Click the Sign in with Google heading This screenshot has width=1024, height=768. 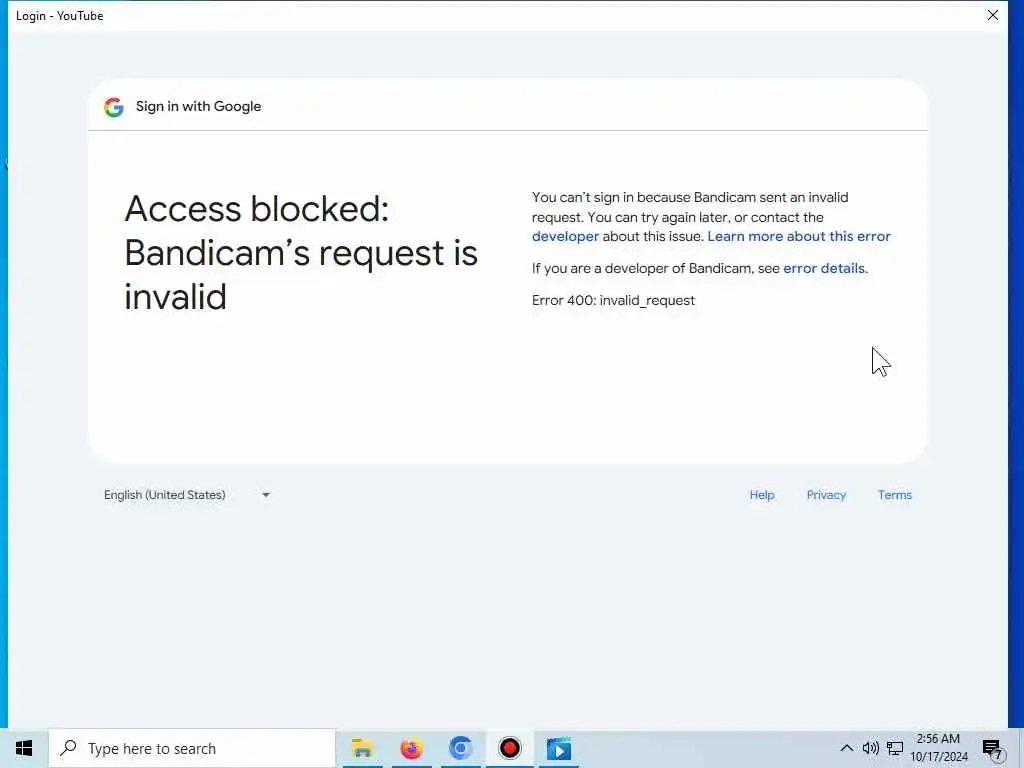pos(199,106)
